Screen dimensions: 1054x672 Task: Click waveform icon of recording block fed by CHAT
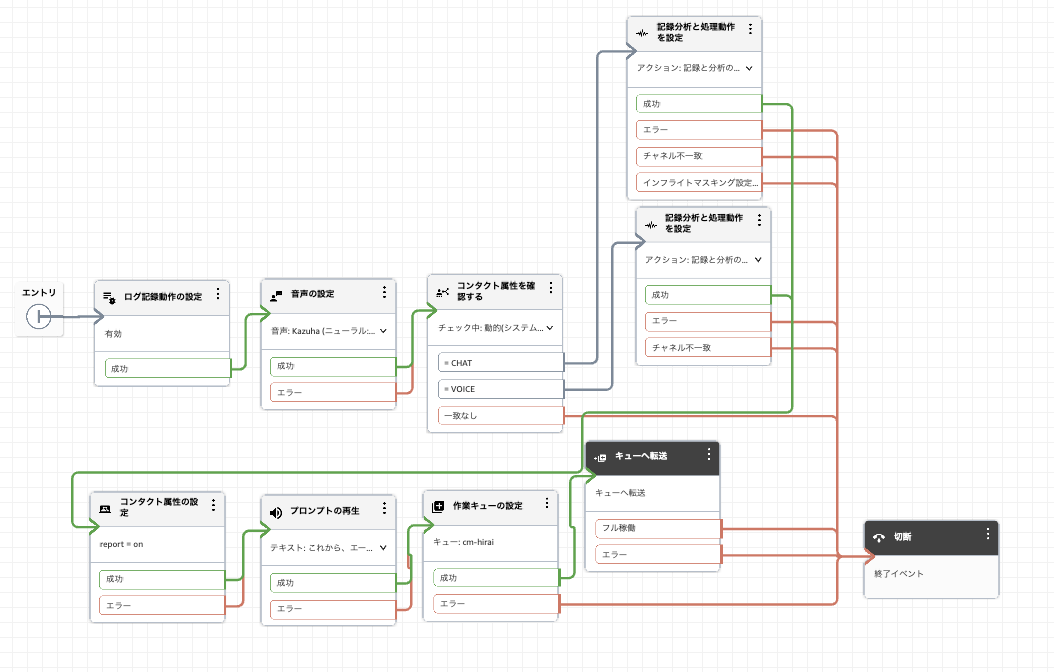coord(642,32)
